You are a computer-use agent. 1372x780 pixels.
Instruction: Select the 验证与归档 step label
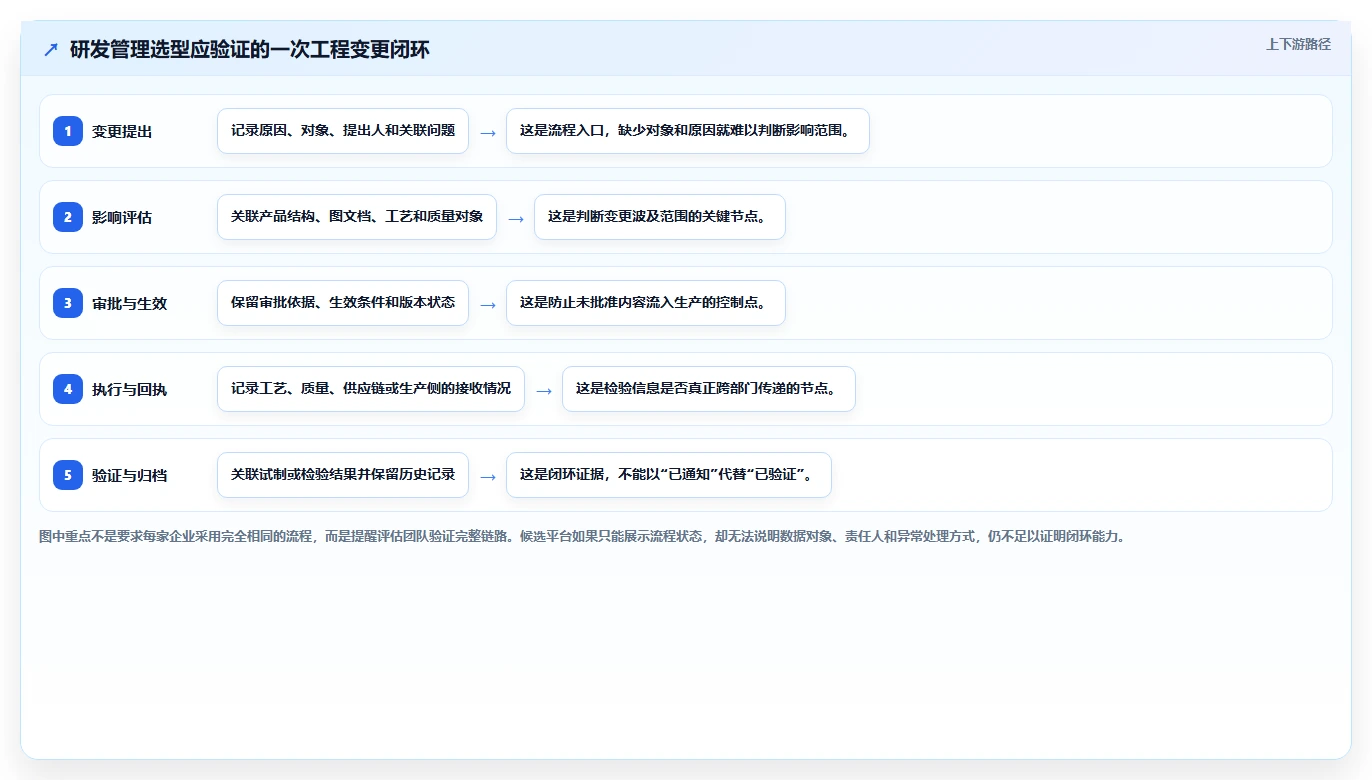tap(129, 475)
